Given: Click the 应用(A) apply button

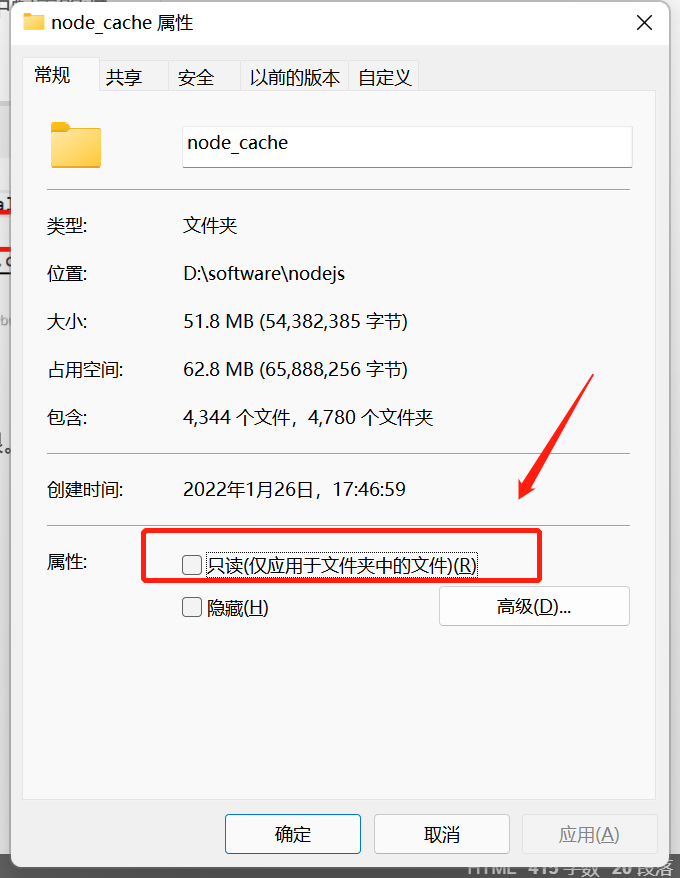Looking at the screenshot, I should click(x=589, y=834).
